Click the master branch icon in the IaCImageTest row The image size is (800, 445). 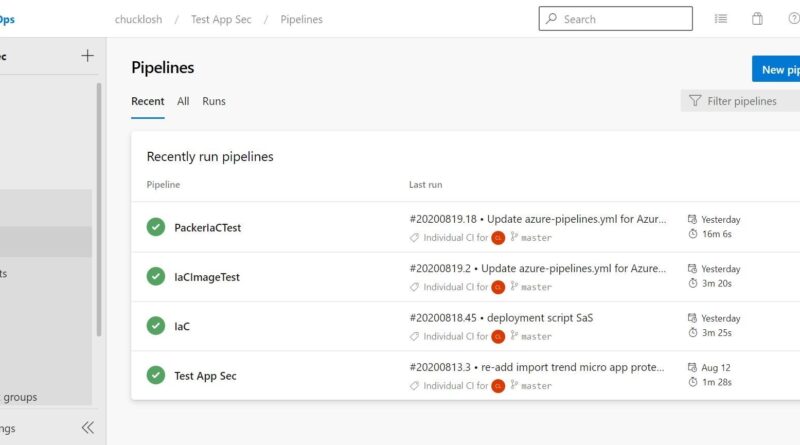pos(514,286)
